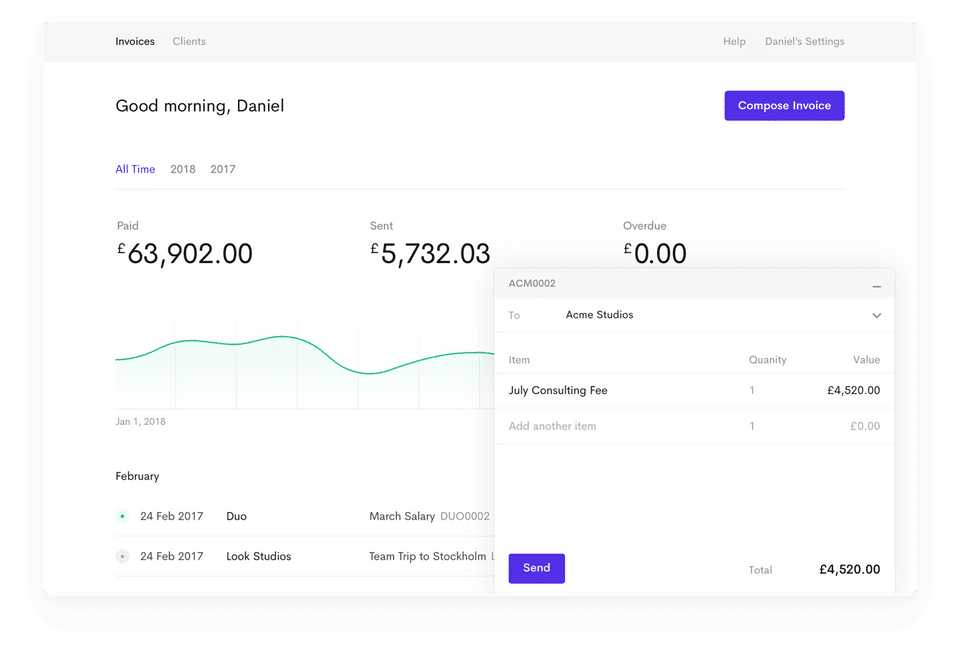Viewport: 960px width, 660px height.
Task: Click quantity of the Add another item row
Action: pyautogui.click(x=752, y=426)
